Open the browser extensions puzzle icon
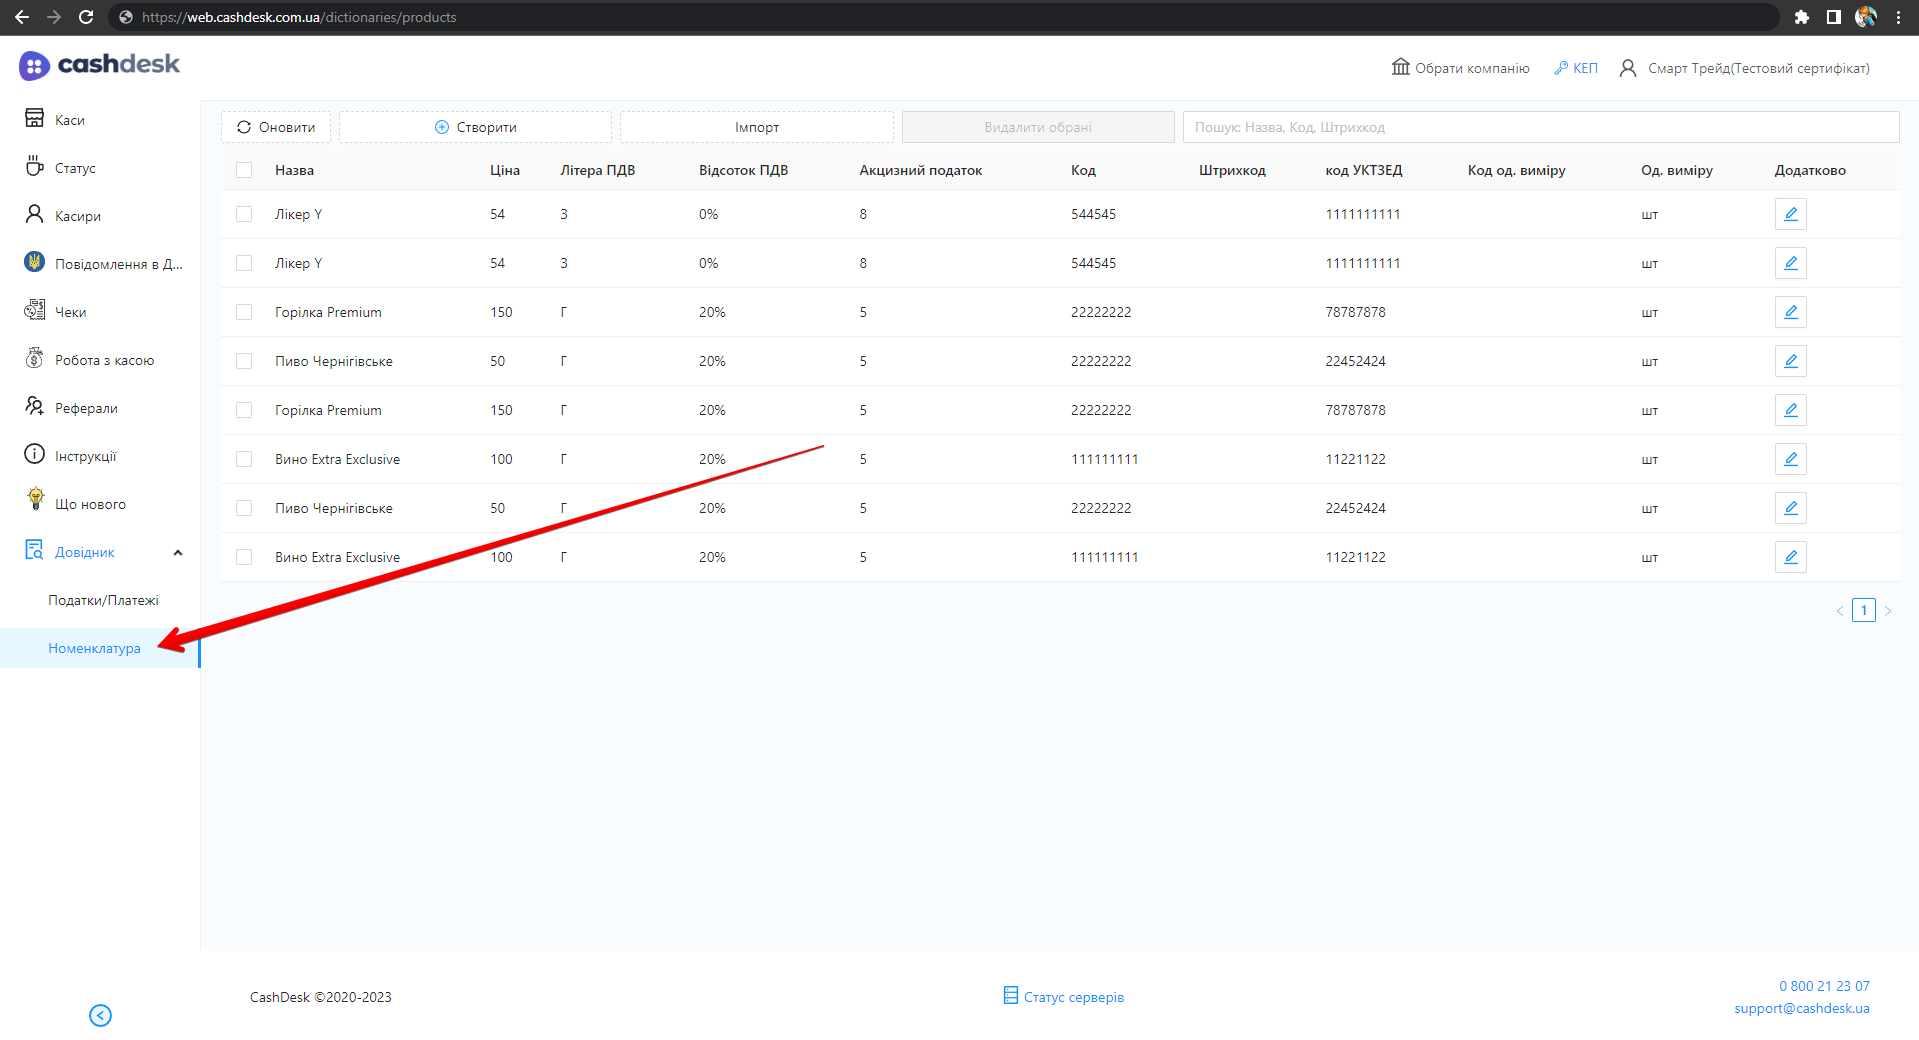Screen dimensions: 1919x1040 1801,17
